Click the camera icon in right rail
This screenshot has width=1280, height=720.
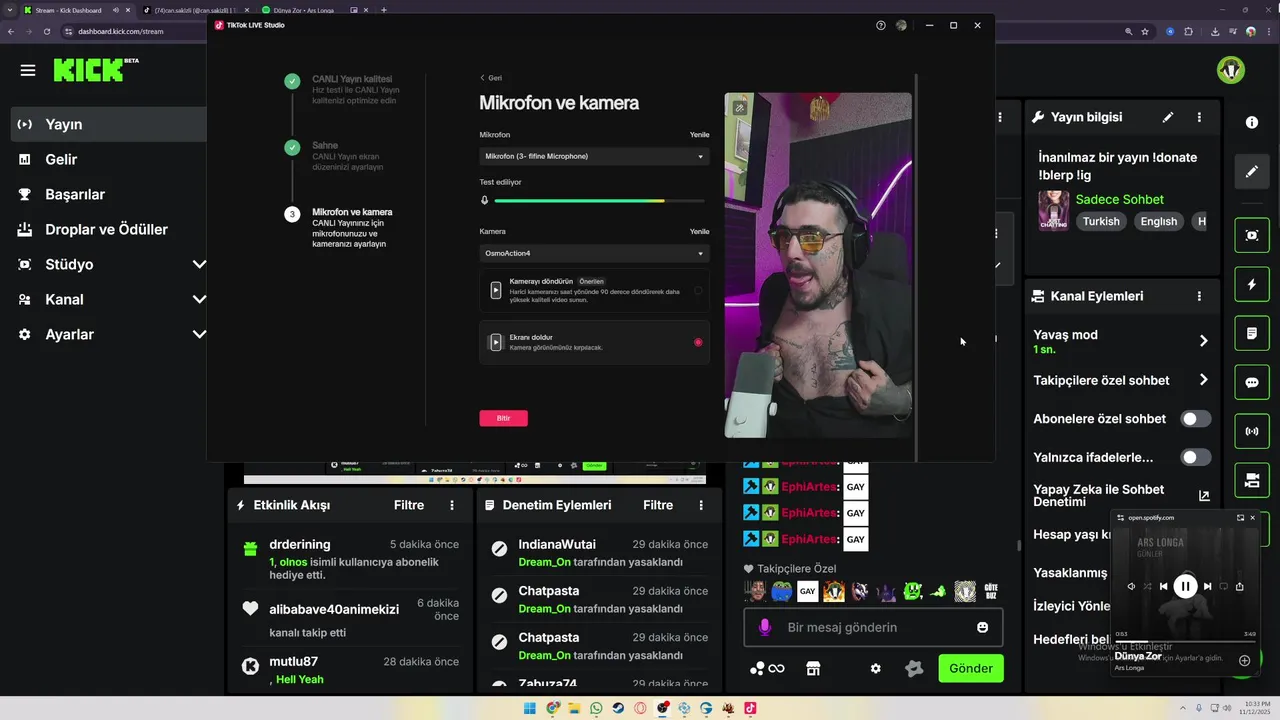pyautogui.click(x=1252, y=480)
